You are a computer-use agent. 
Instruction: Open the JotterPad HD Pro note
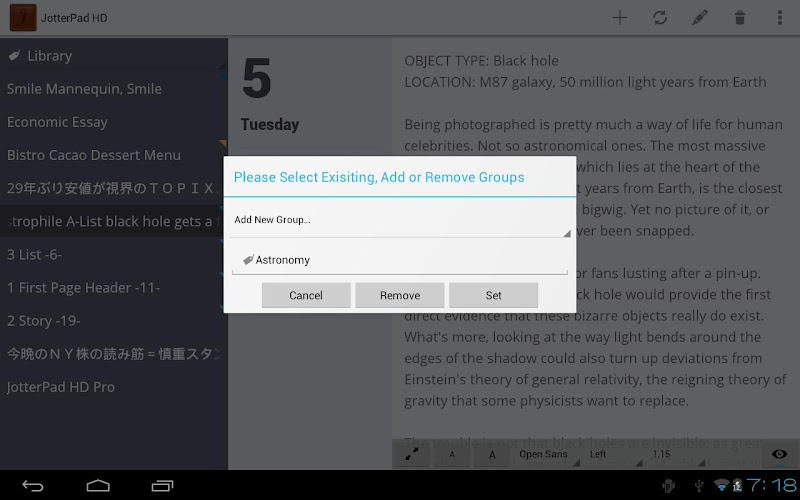pos(113,387)
